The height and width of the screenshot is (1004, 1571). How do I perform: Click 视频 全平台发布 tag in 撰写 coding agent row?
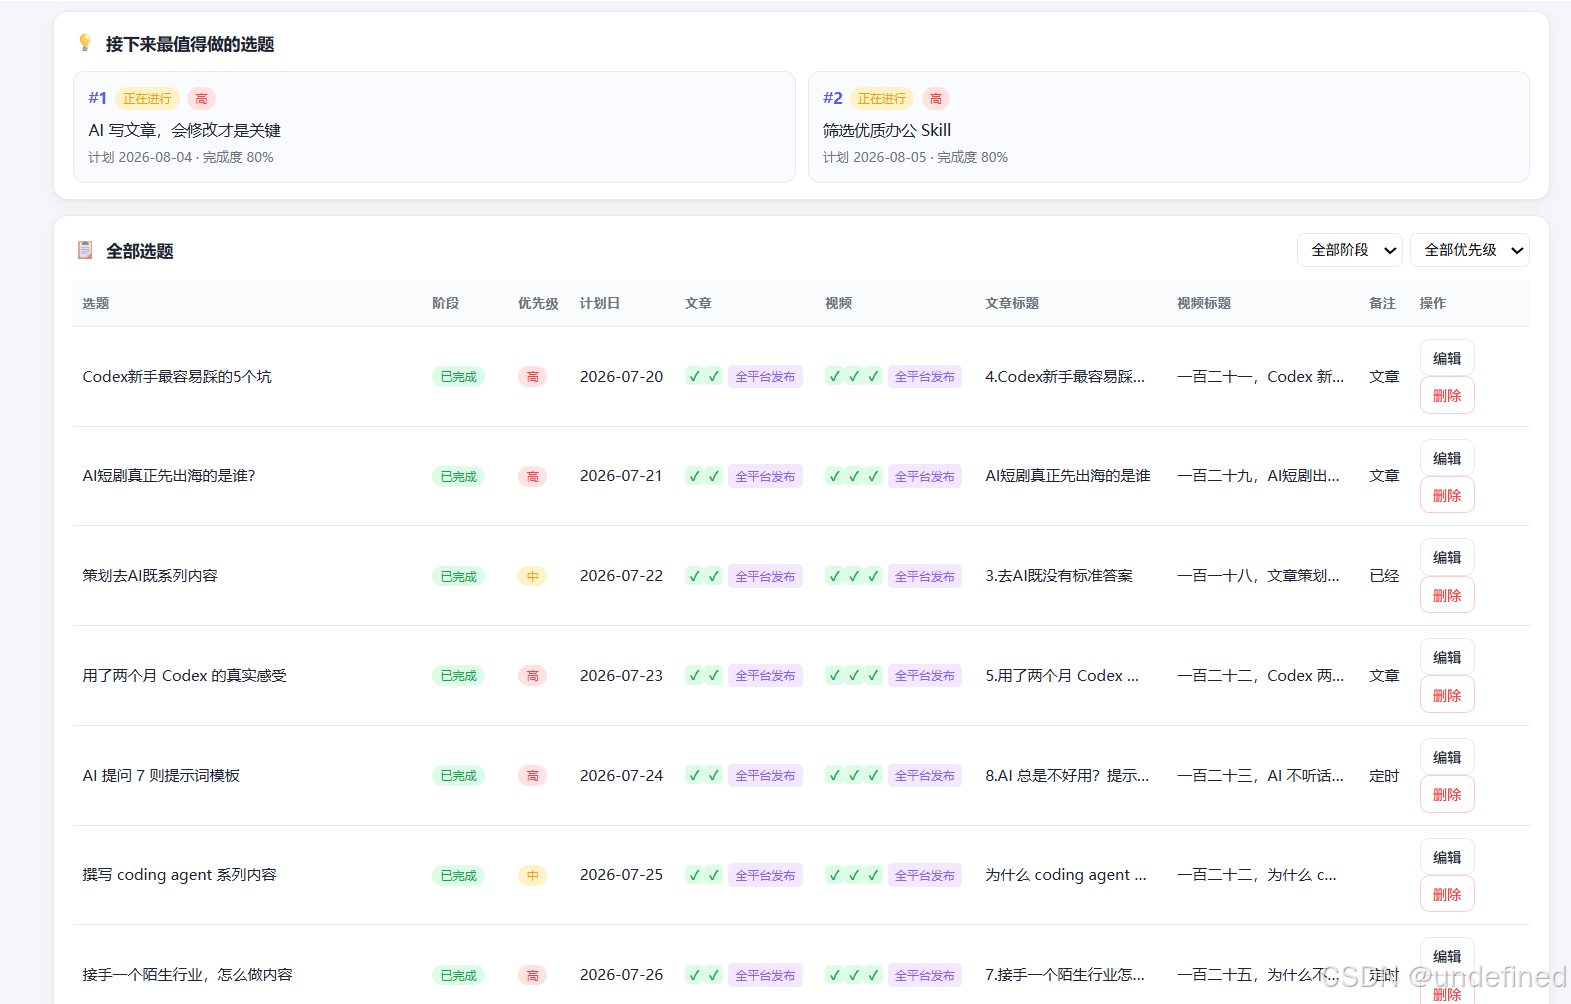point(924,875)
